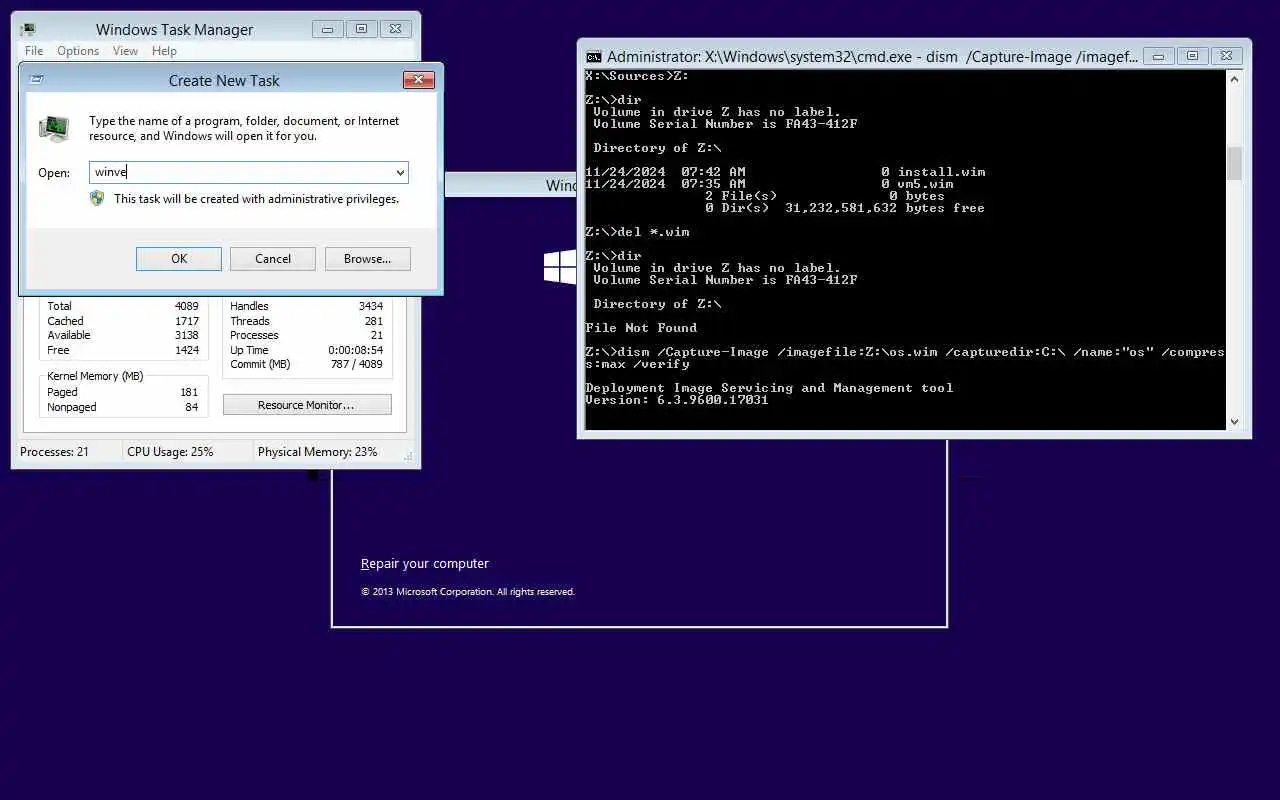This screenshot has height=800, width=1280.
Task: Click the Handles count 3434
Action: click(x=371, y=306)
